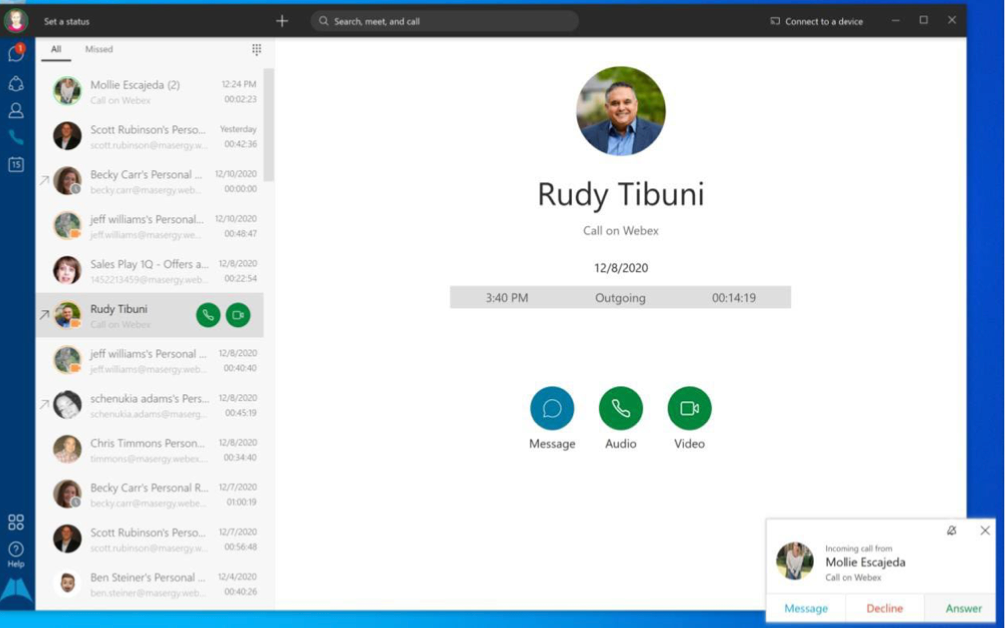Viewport: 1006px width, 628px height.
Task: Click the Webex logo at sidebar bottom
Action: click(16, 591)
